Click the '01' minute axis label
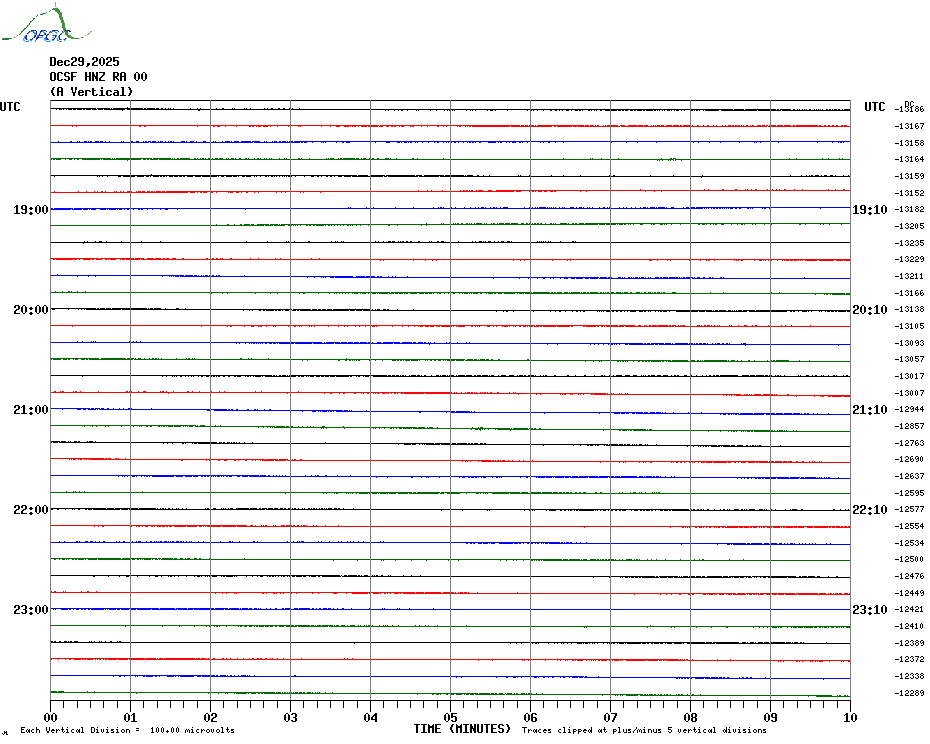 pos(130,717)
